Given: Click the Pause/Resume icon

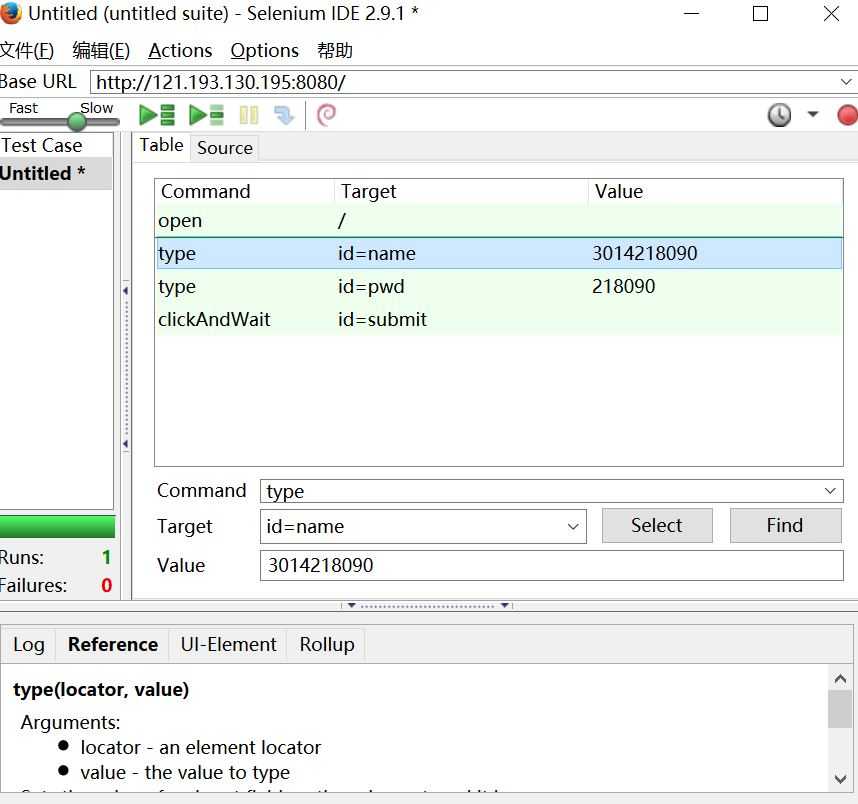Looking at the screenshot, I should pos(249,115).
